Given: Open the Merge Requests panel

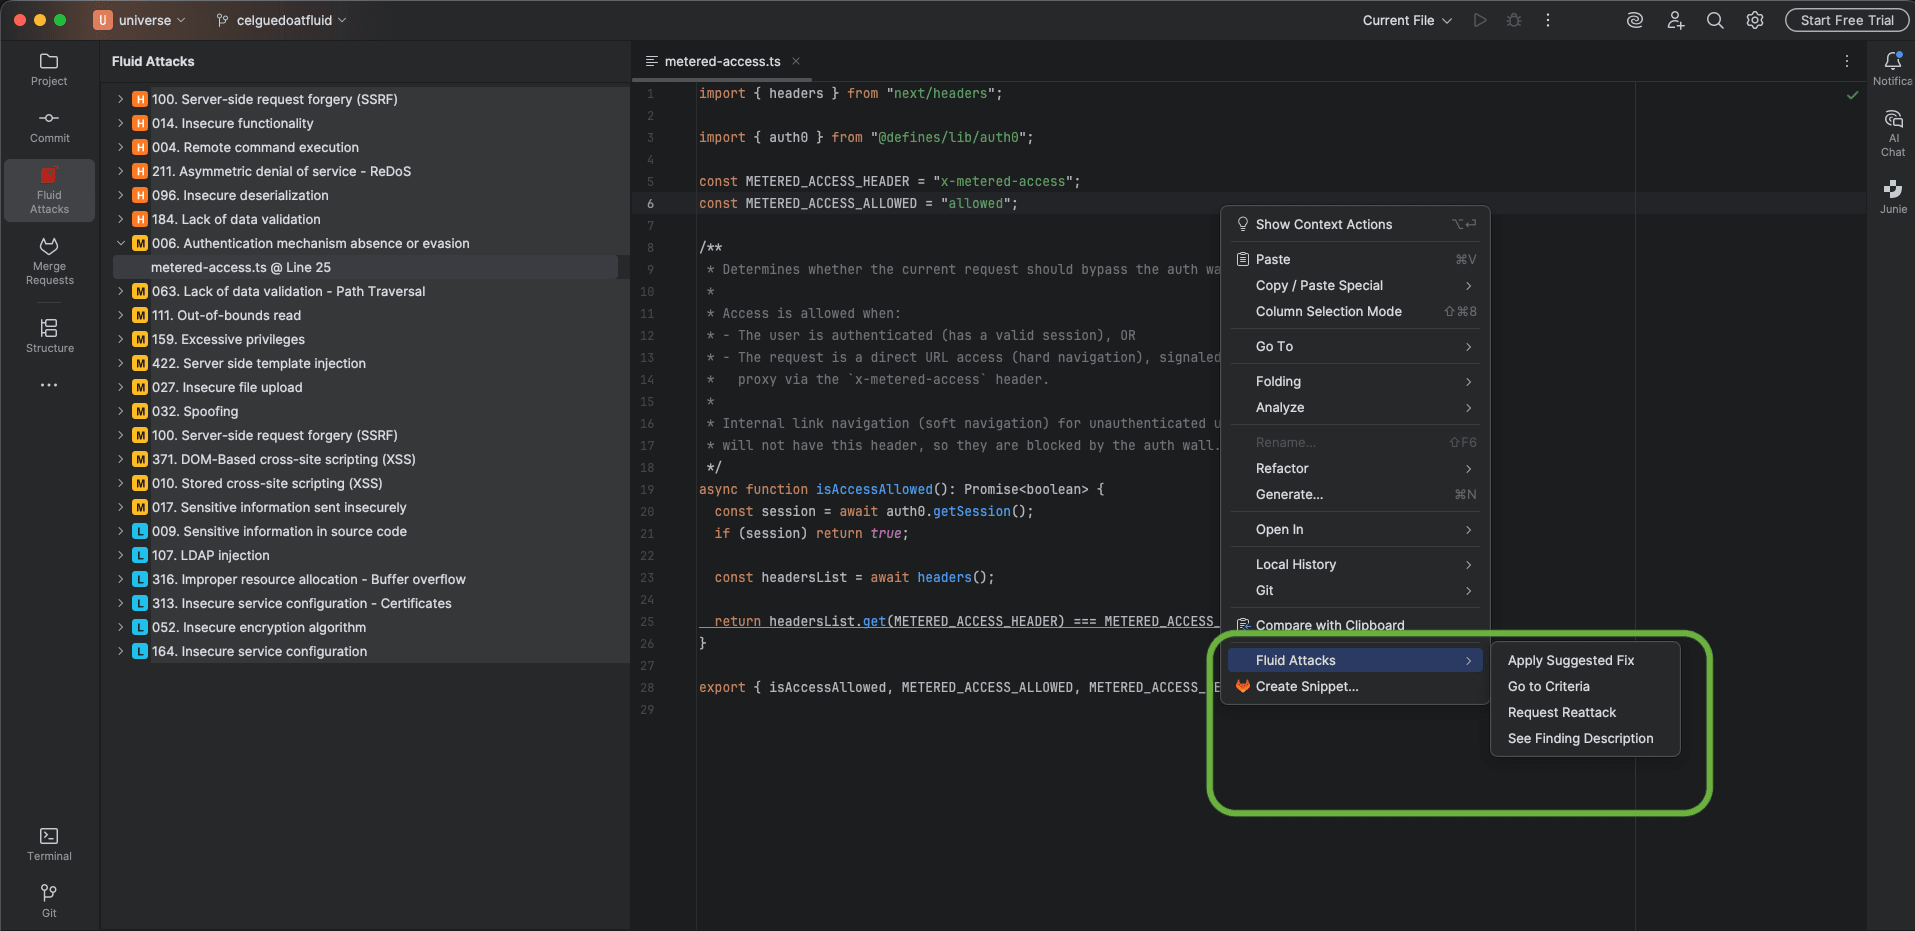Looking at the screenshot, I should pos(49,260).
